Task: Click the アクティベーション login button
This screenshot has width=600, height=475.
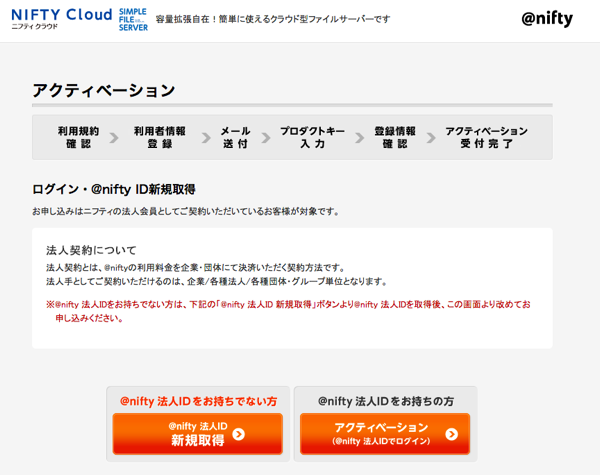Action: (x=385, y=434)
